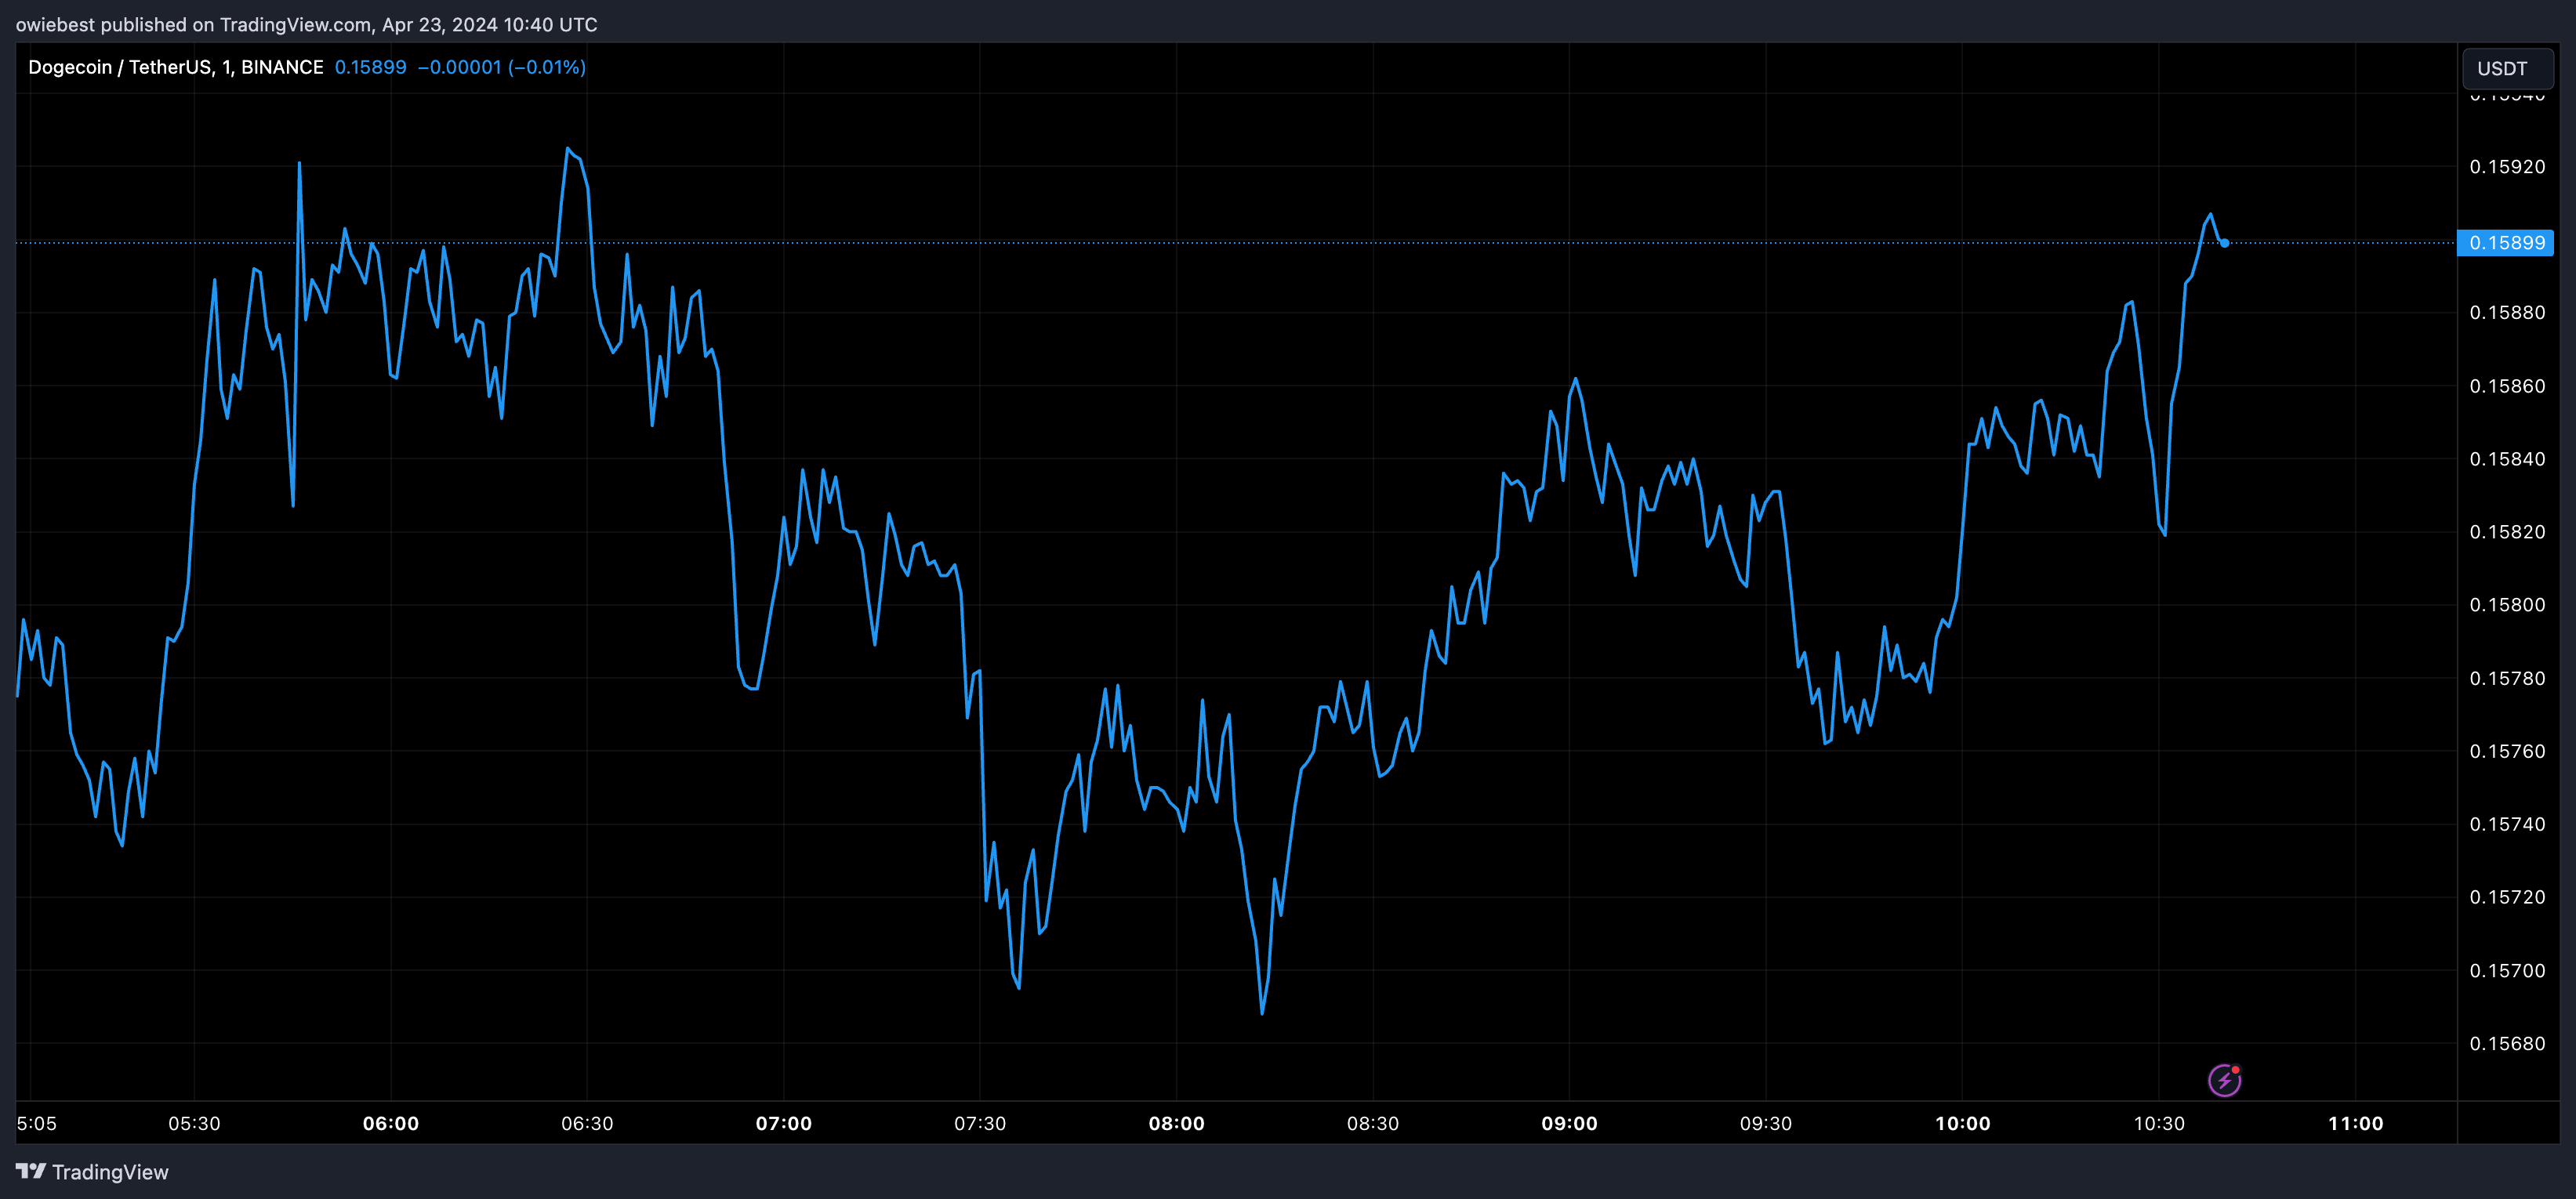Click the 08:00 time axis label
This screenshot has height=1199, width=2576.
point(1176,1123)
